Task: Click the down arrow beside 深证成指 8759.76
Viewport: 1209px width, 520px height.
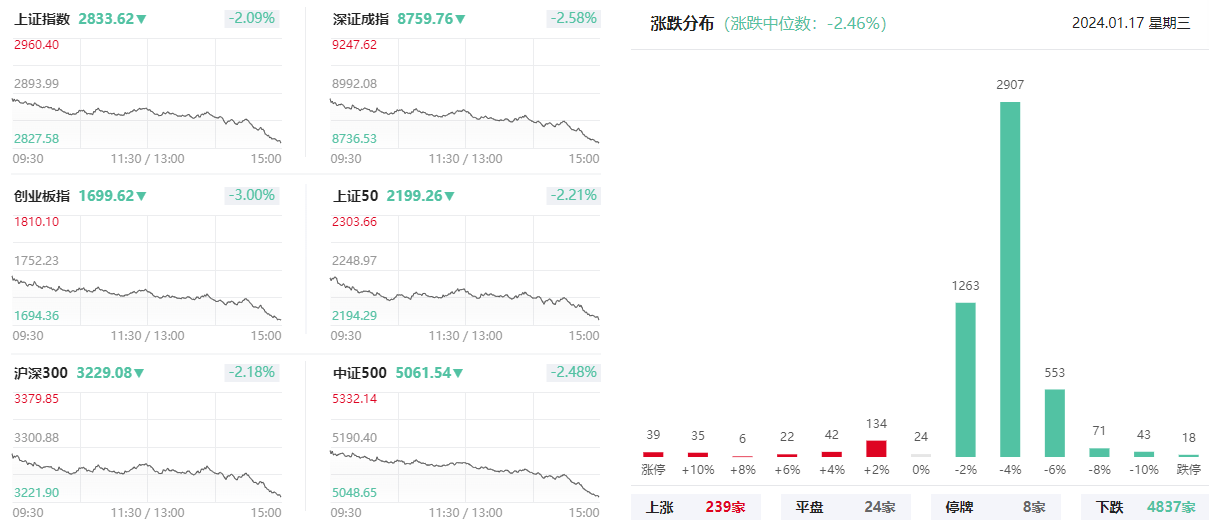Action: [460, 19]
